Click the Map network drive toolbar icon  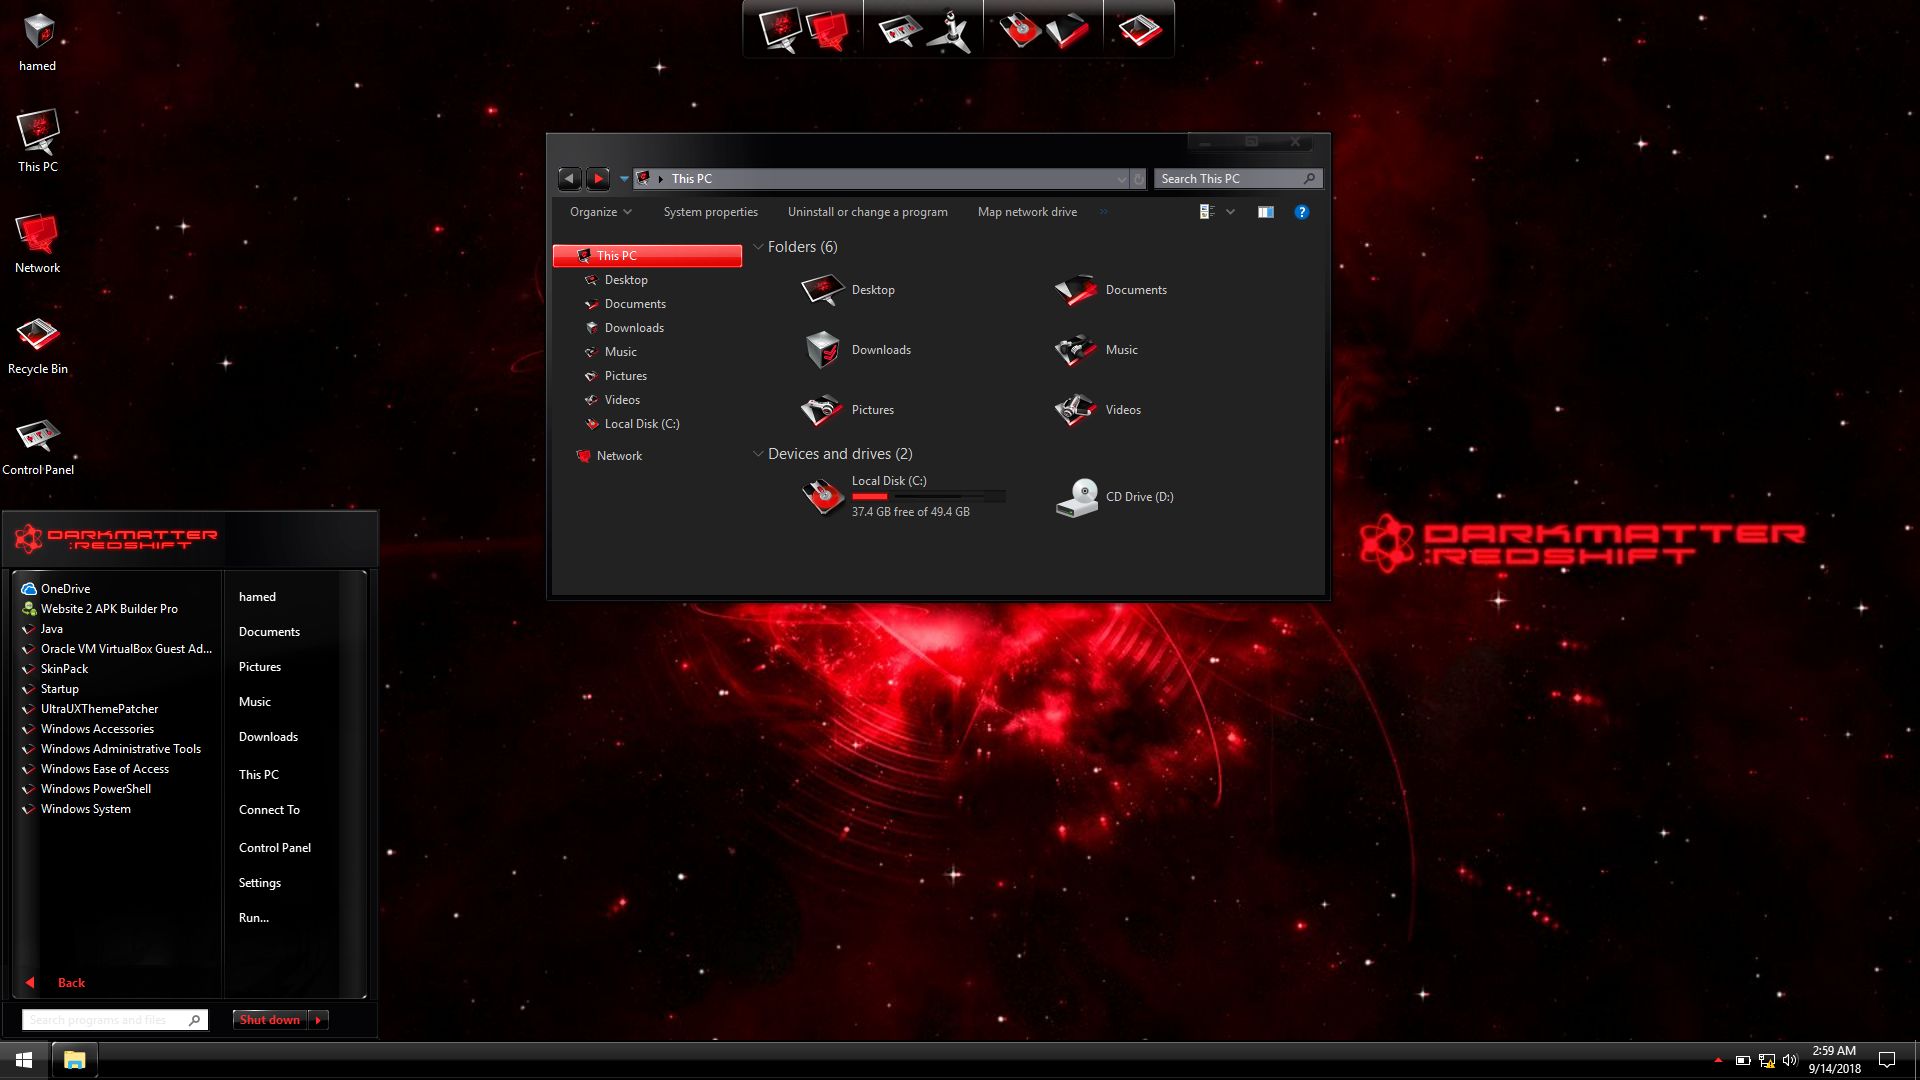pyautogui.click(x=1026, y=212)
